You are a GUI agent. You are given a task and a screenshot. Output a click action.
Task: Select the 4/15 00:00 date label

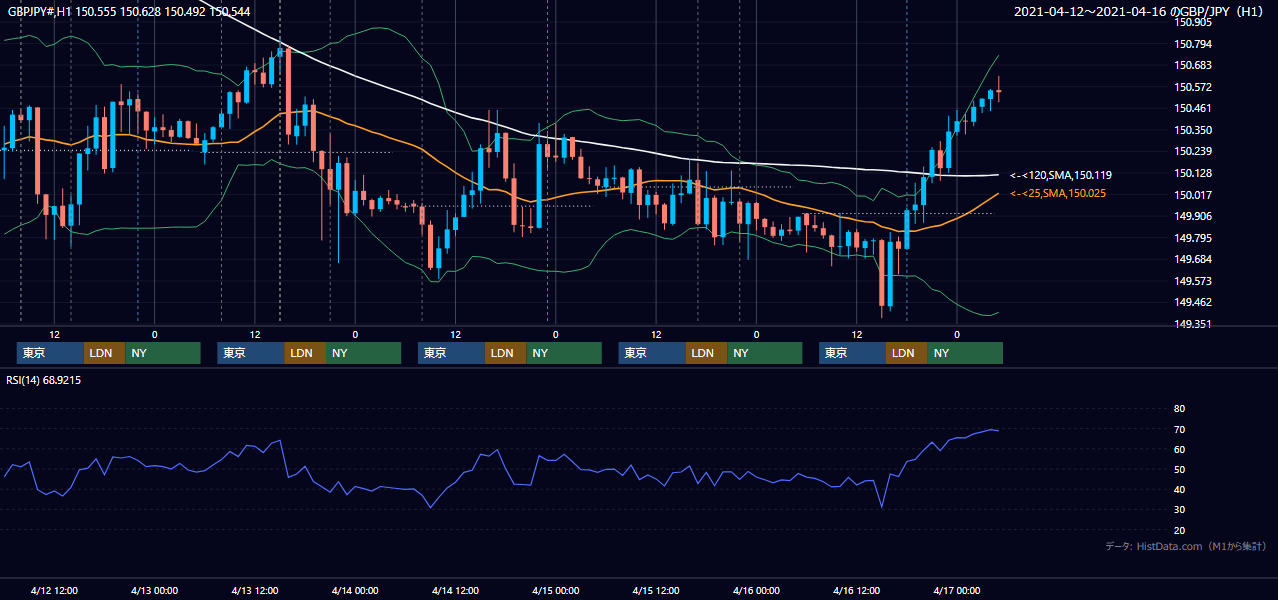point(555,591)
